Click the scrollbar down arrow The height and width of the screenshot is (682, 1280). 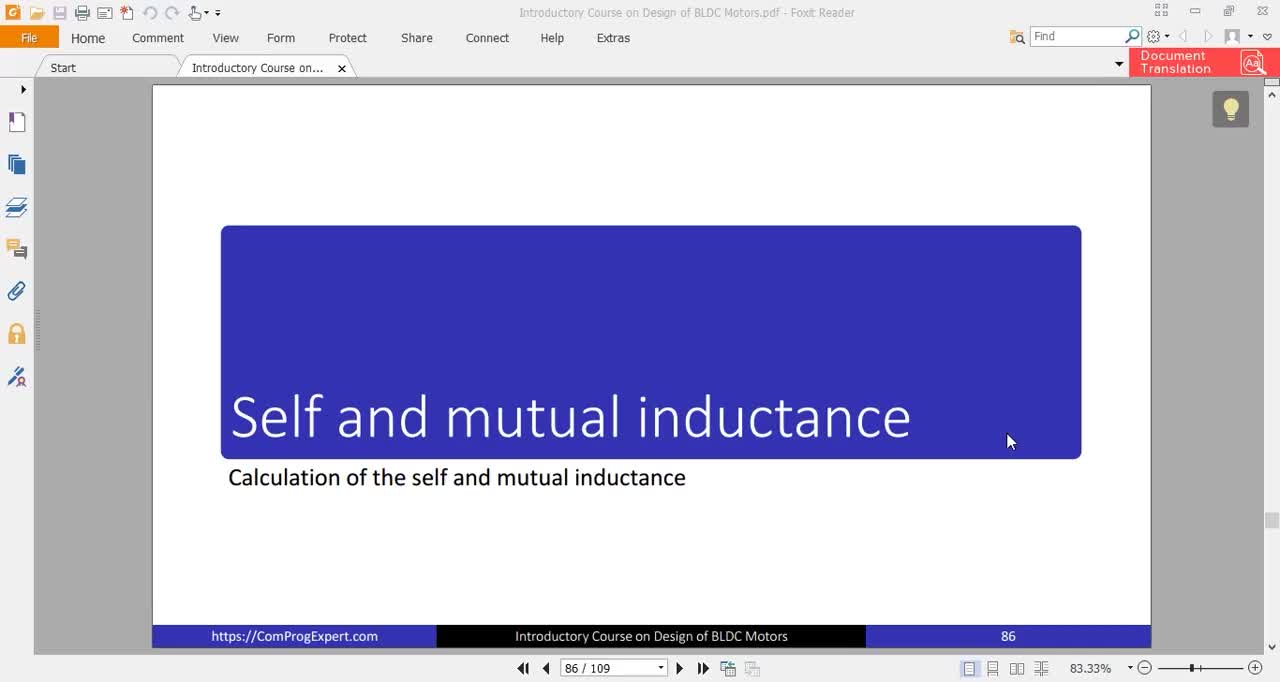[x=1272, y=647]
